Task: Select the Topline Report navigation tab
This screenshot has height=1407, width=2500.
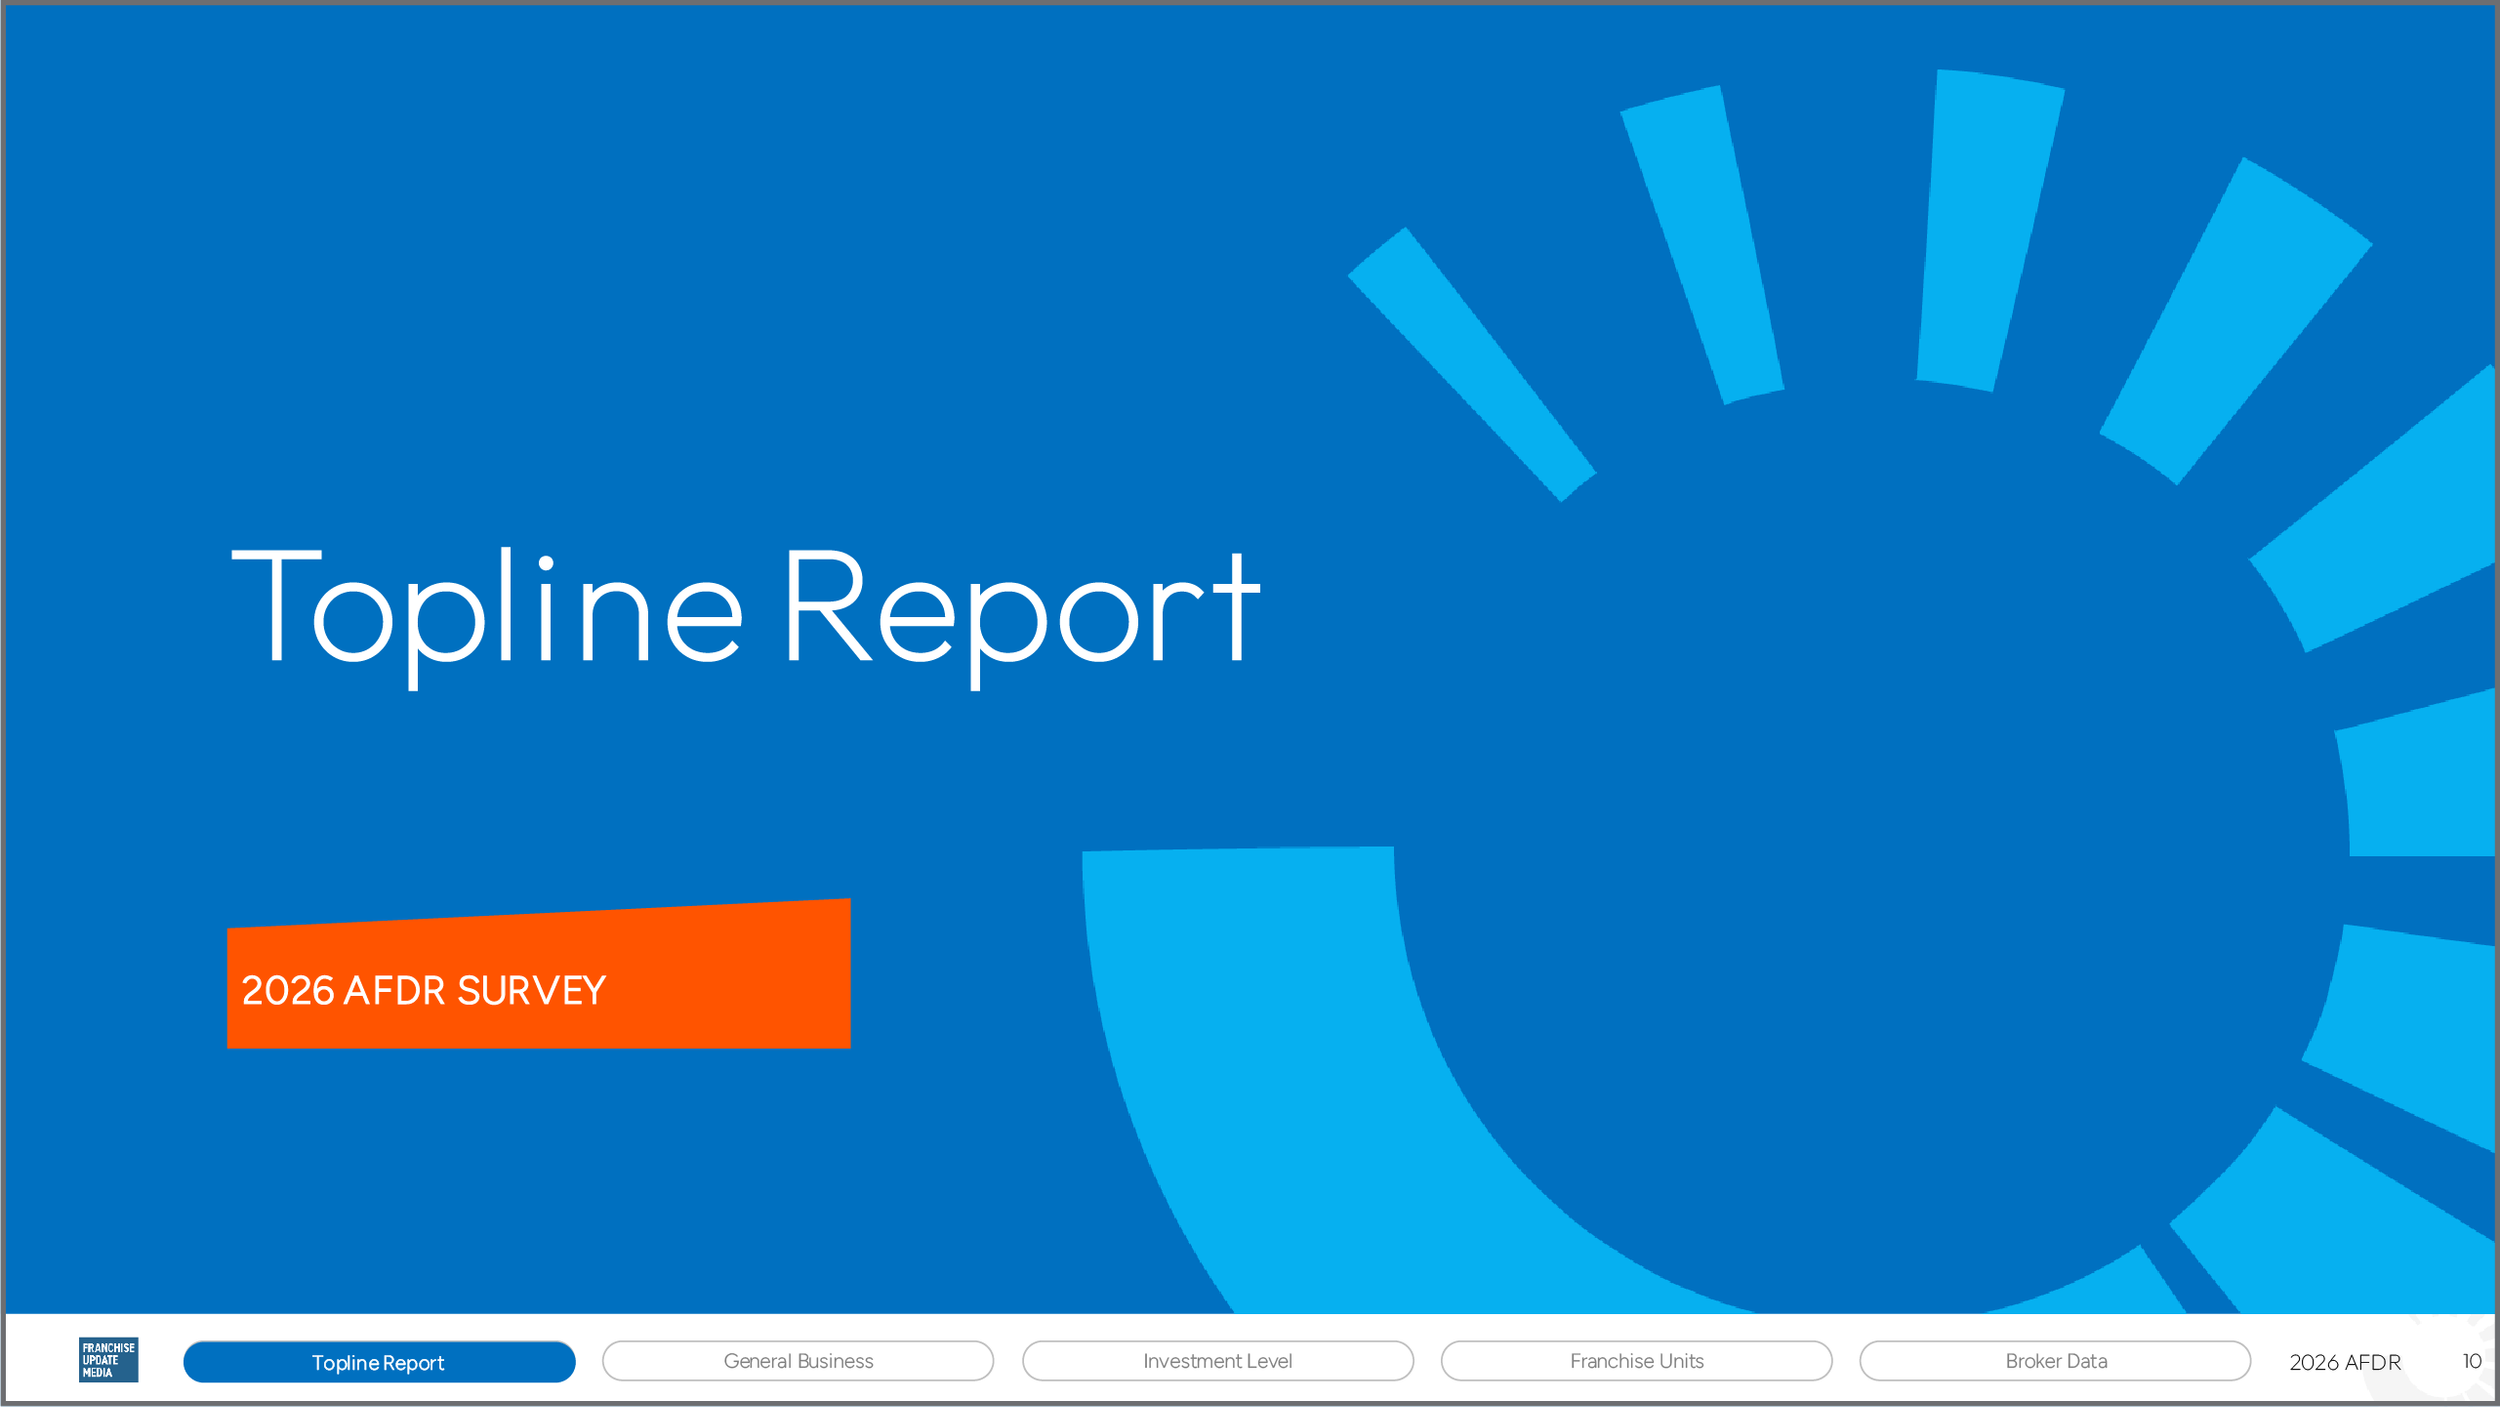Action: 379,1362
